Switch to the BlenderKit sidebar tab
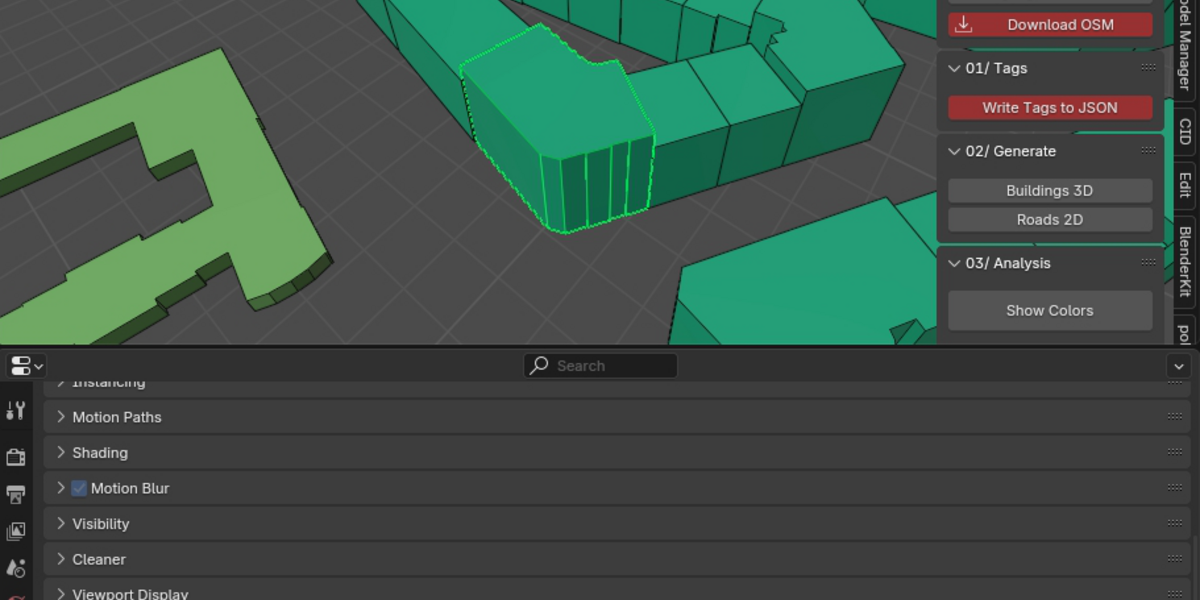The height and width of the screenshot is (600, 1200). click(1184, 261)
